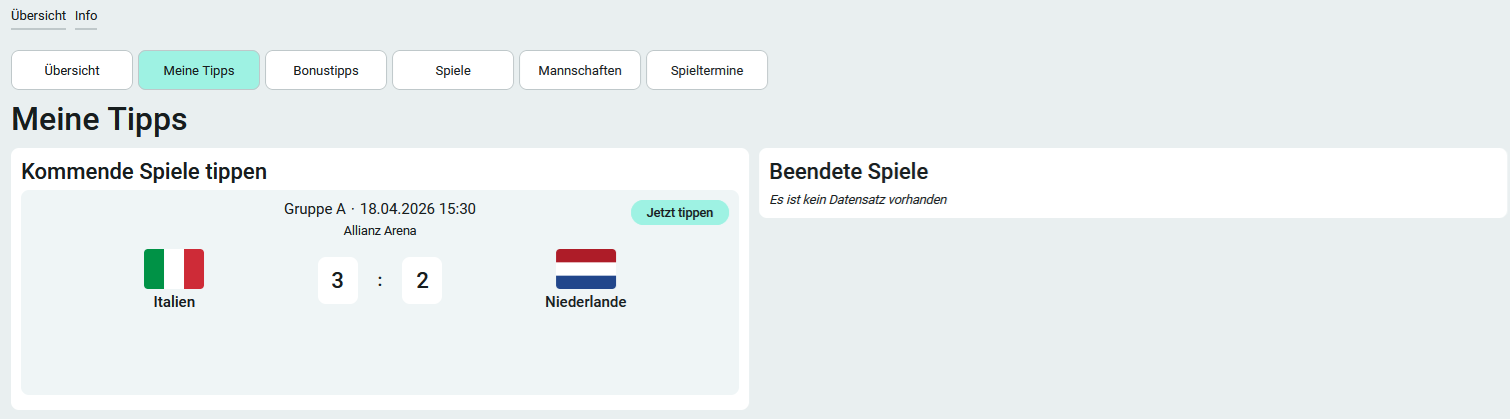The width and height of the screenshot is (1510, 419).
Task: Click the Niederlande team name
Action: coord(586,302)
